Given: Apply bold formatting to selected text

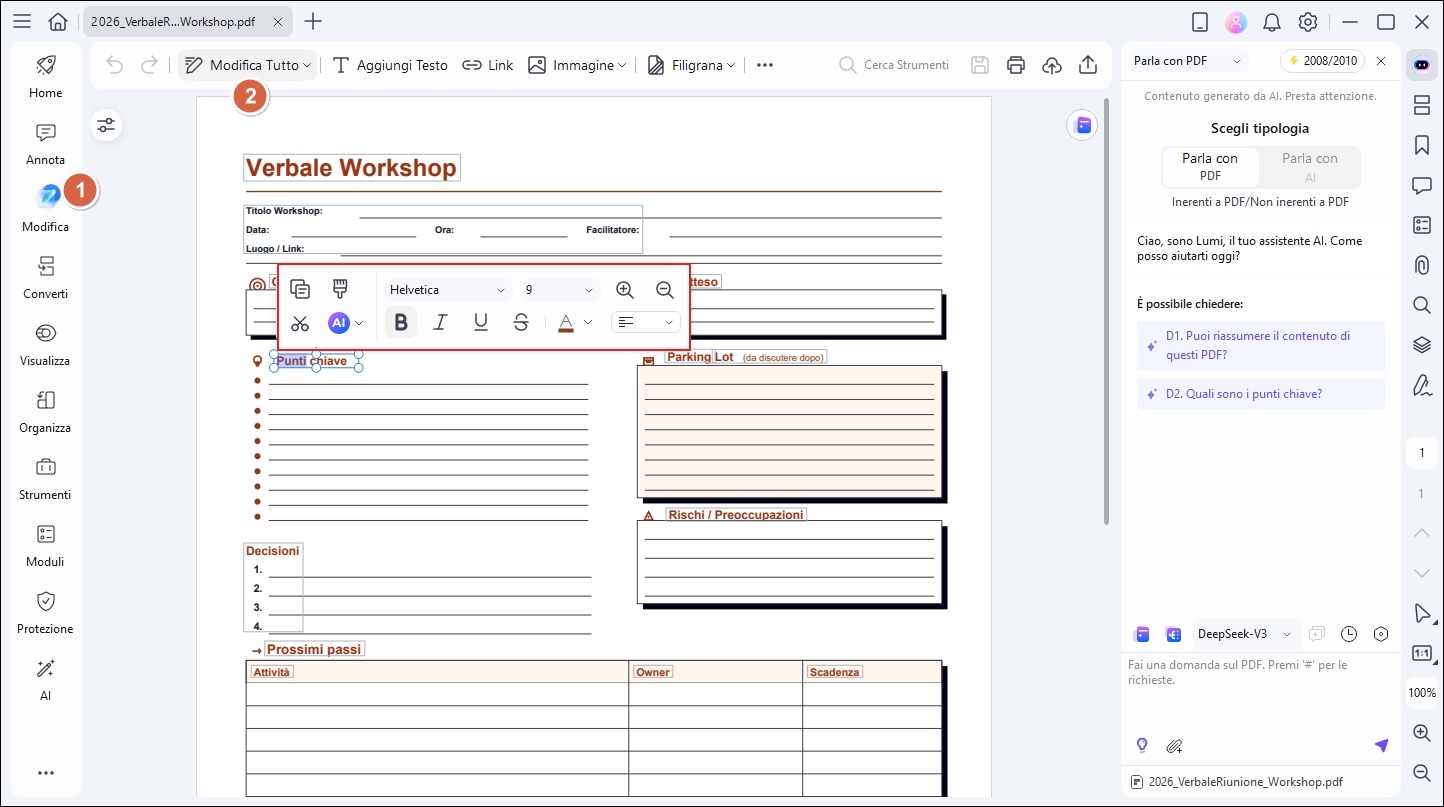Looking at the screenshot, I should point(400,322).
